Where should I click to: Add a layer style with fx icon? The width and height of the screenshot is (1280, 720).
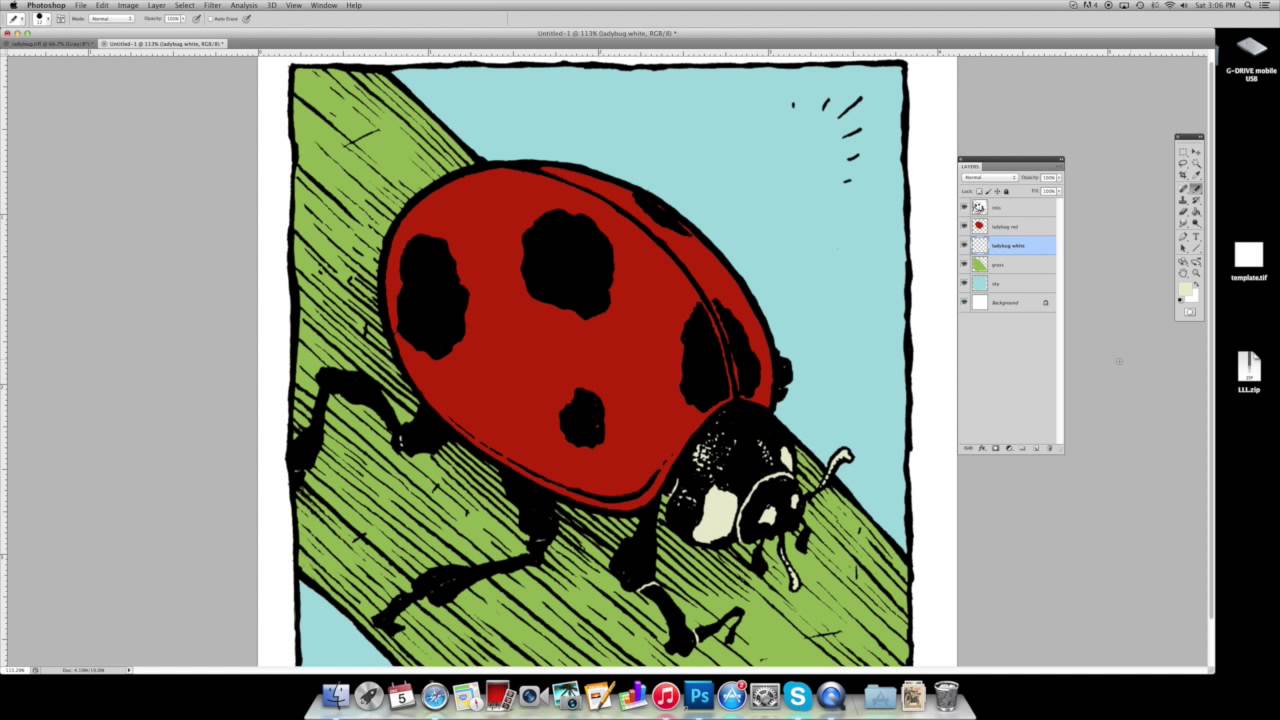tap(981, 448)
